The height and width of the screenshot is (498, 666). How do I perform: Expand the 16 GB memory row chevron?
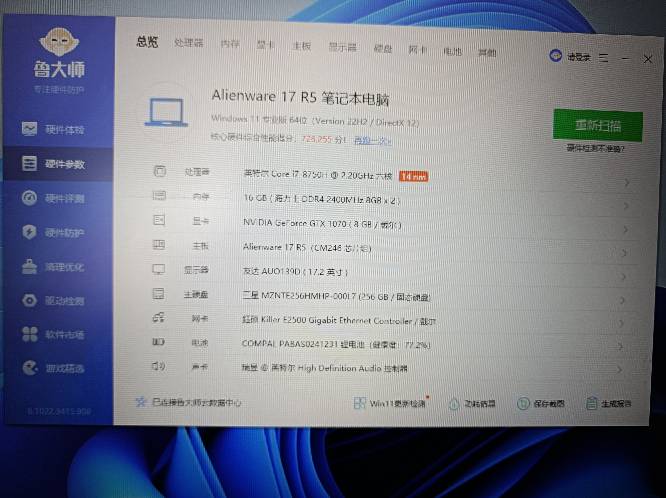coord(626,207)
